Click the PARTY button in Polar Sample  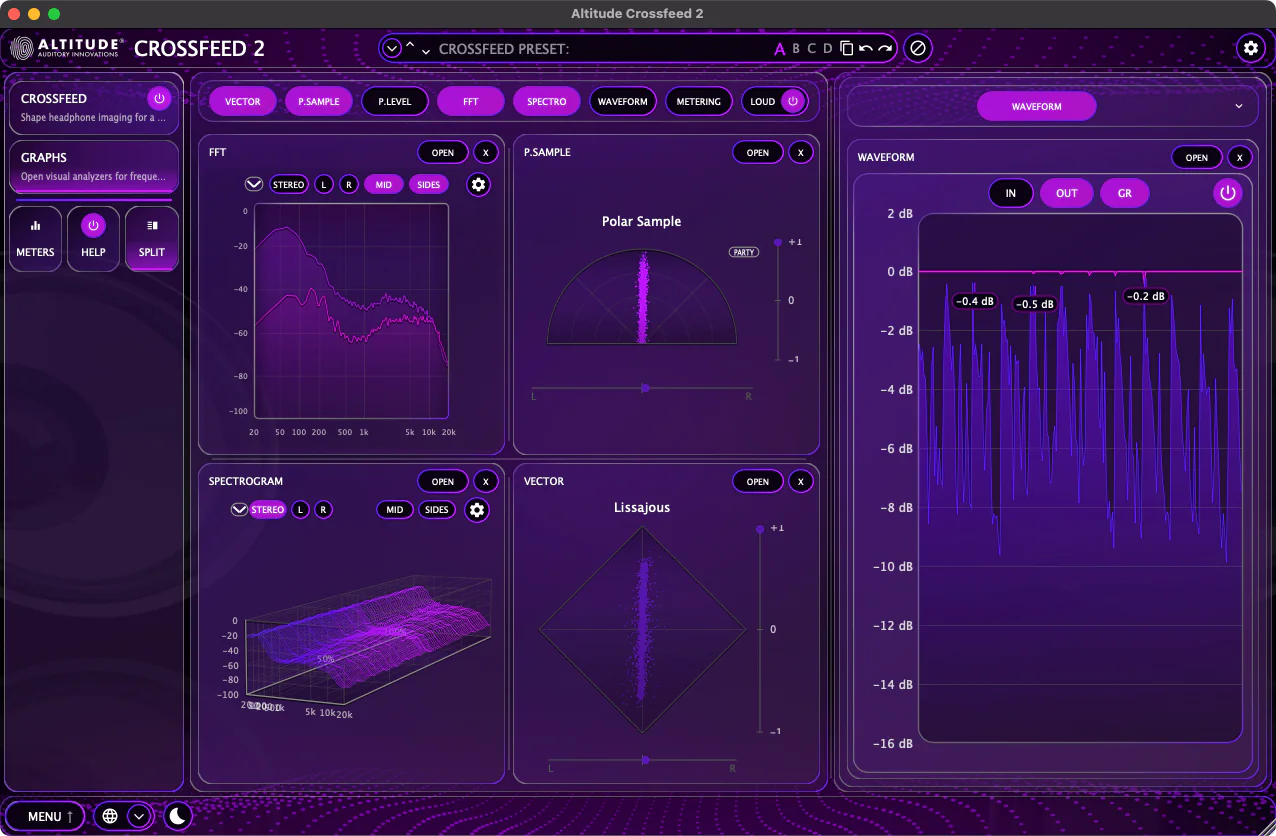(x=744, y=252)
